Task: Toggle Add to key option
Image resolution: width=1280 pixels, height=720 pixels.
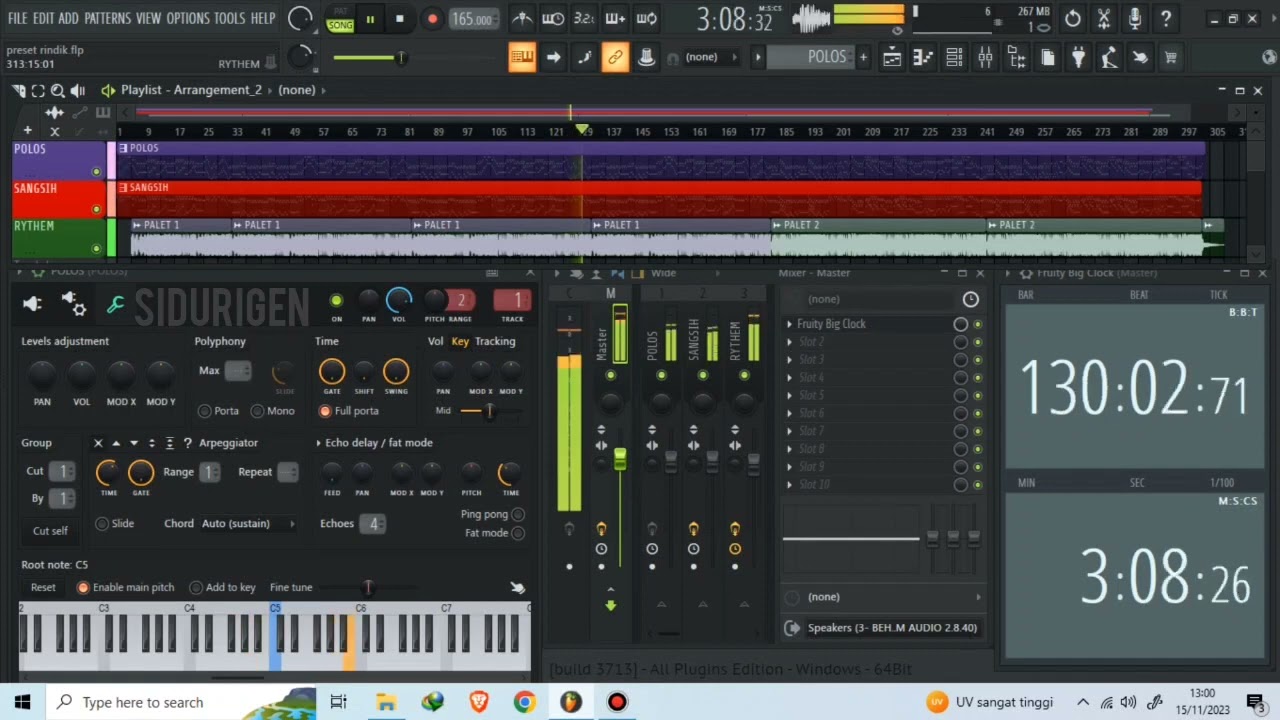Action: click(196, 588)
